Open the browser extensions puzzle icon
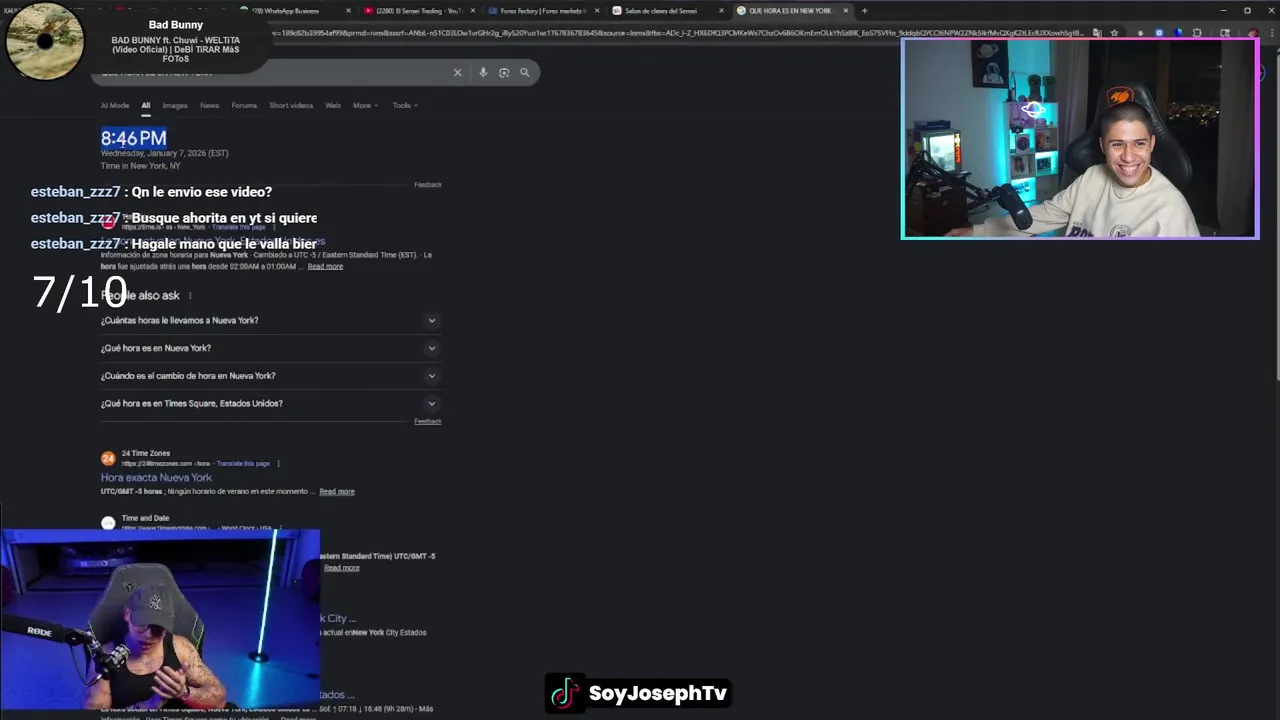The width and height of the screenshot is (1280, 720). click(1197, 33)
